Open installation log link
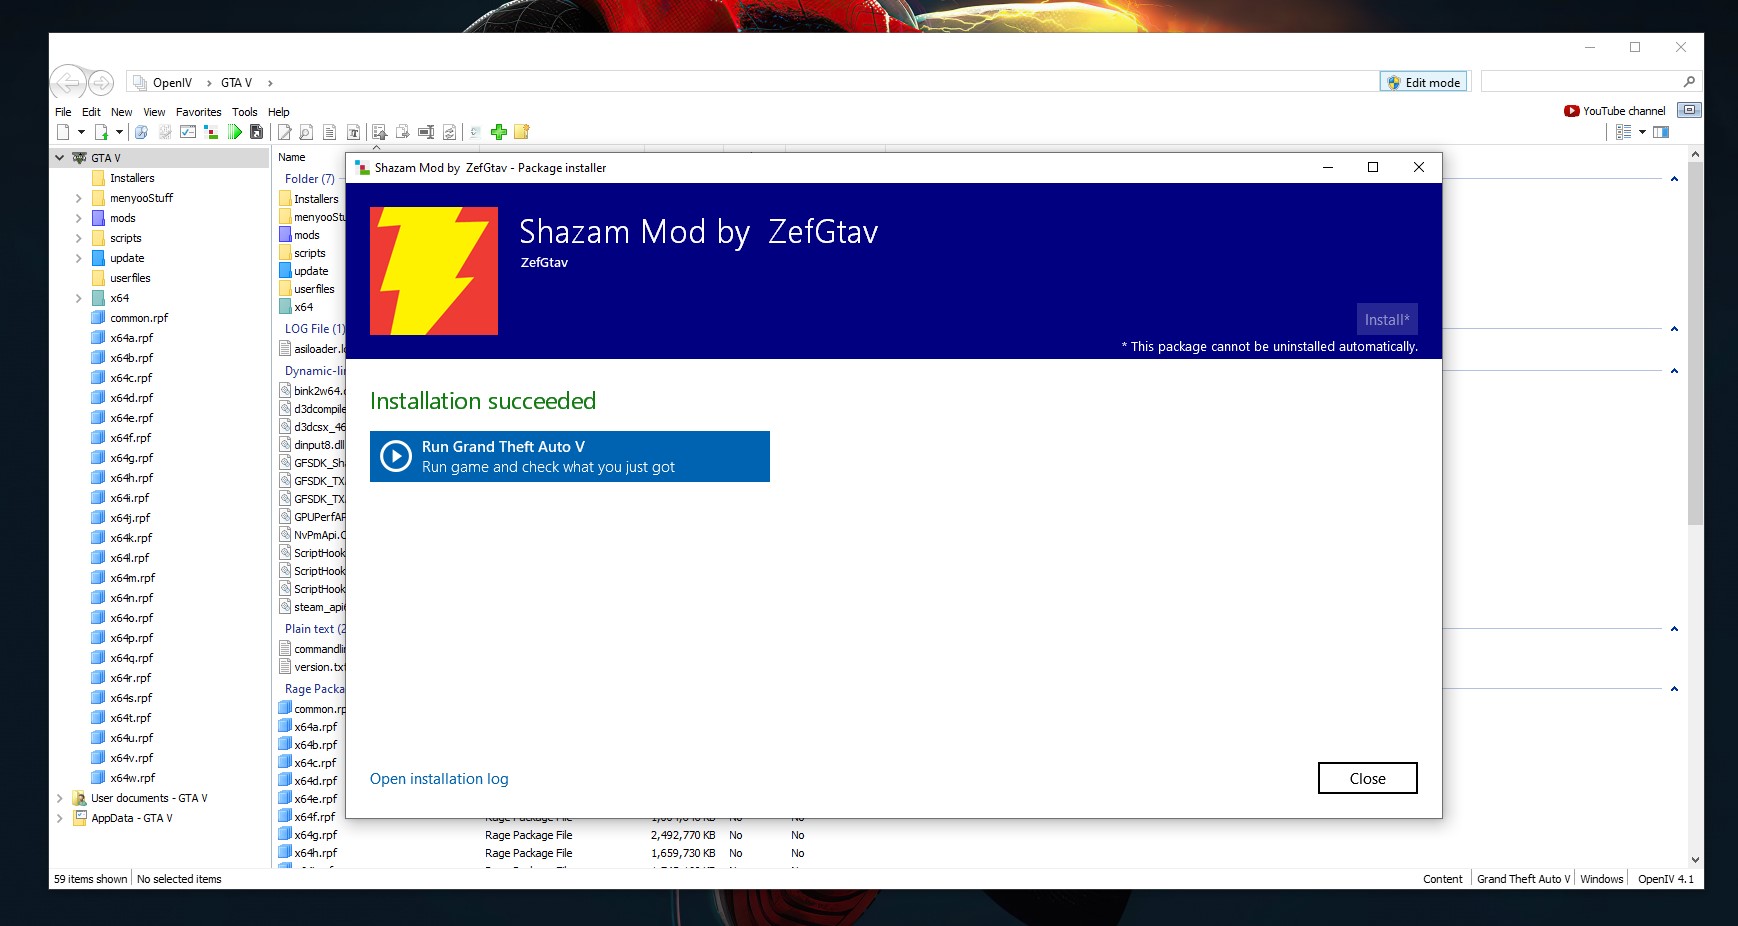The width and height of the screenshot is (1738, 926). (x=439, y=779)
